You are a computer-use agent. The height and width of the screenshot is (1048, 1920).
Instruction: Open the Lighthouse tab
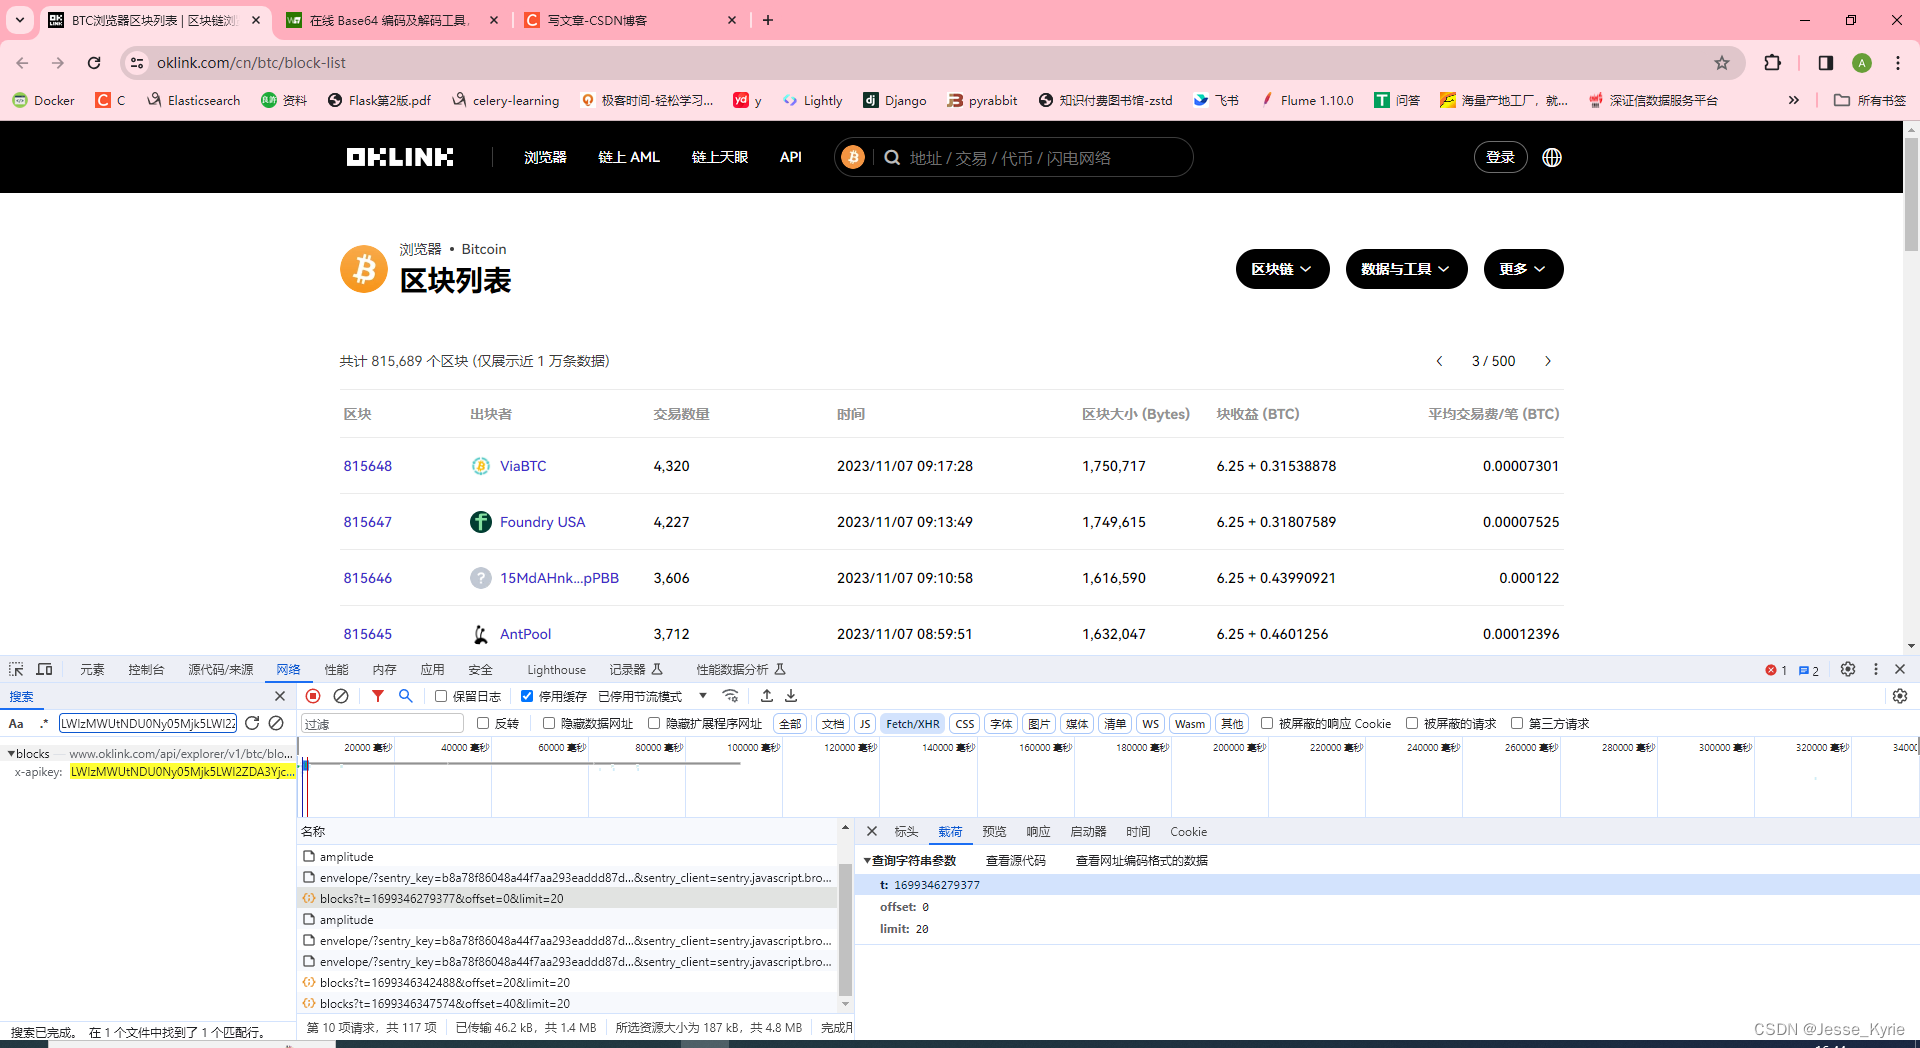(556, 670)
